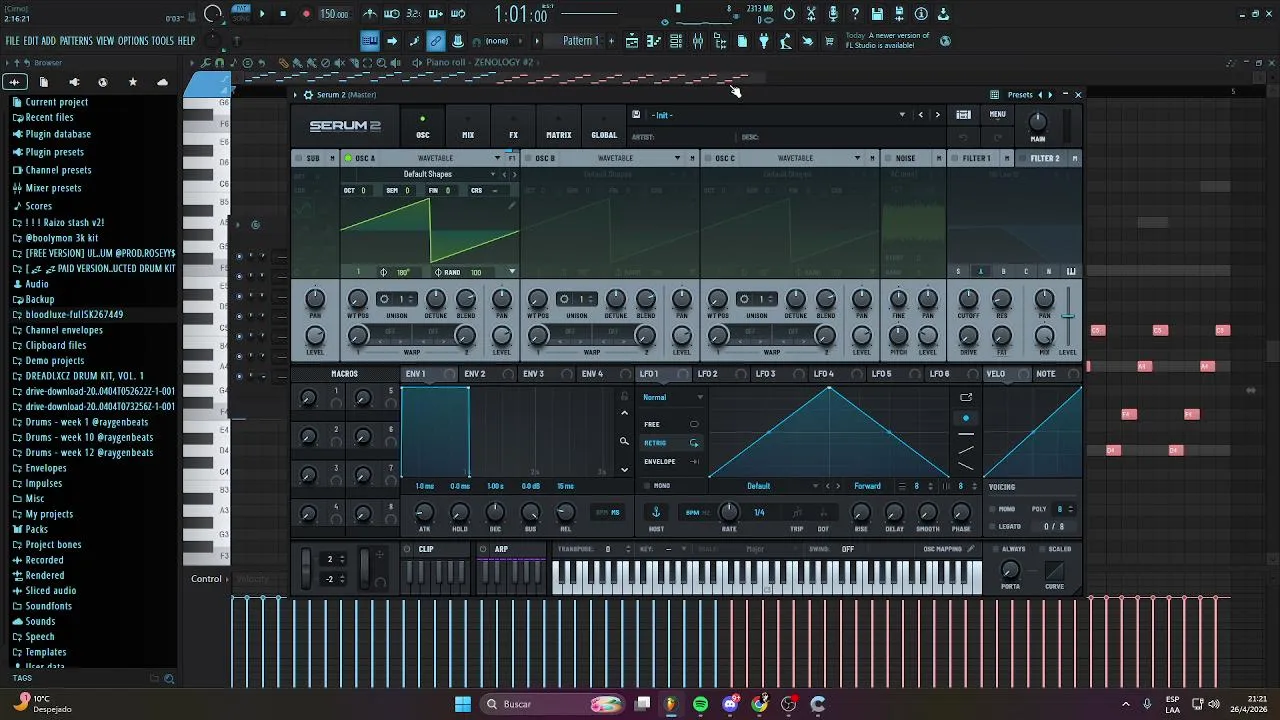The height and width of the screenshot is (720, 1280).
Task: Open the plugin picker plug icon
Action: [764, 41]
